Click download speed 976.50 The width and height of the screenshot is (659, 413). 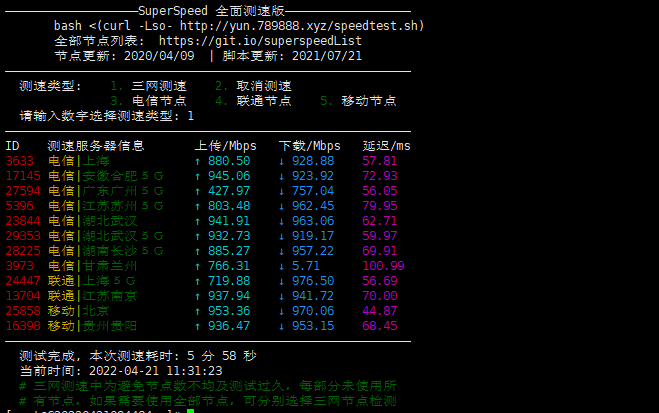pyautogui.click(x=313, y=281)
